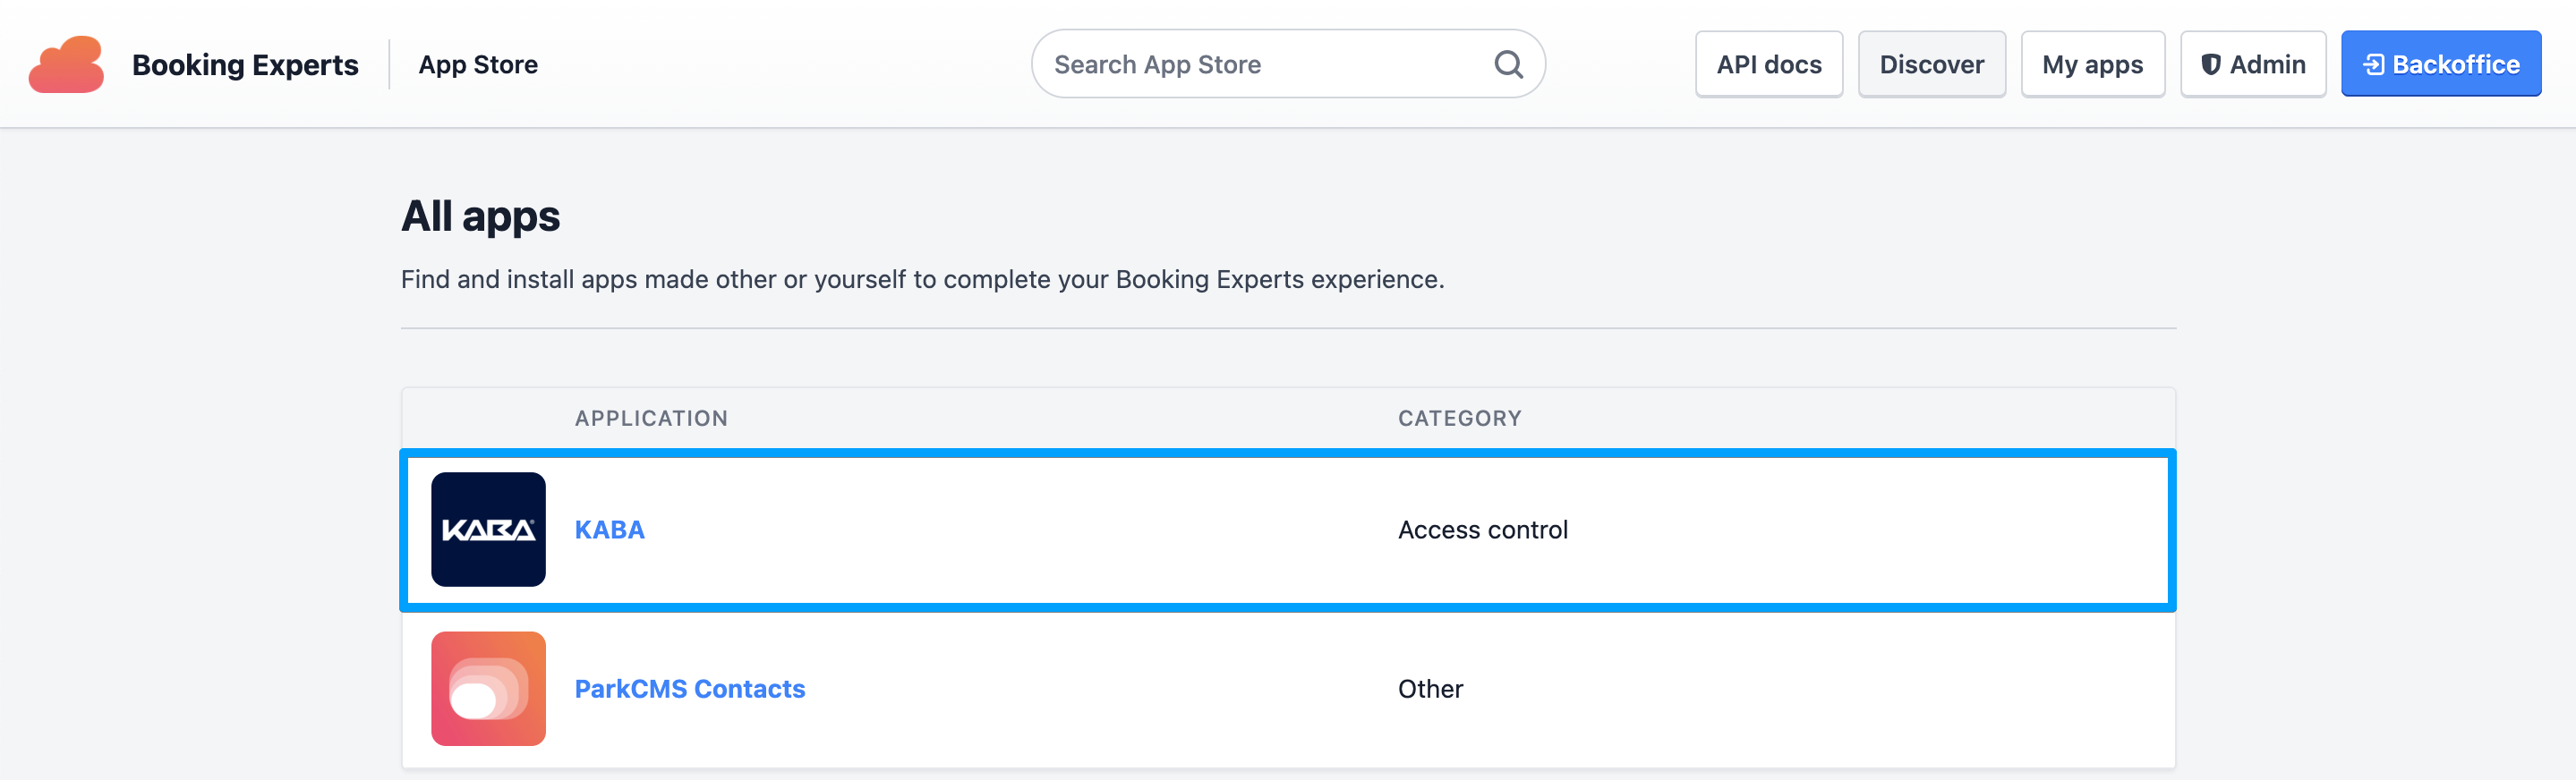This screenshot has width=2576, height=780.
Task: Select the Access control category cell
Action: point(1482,530)
